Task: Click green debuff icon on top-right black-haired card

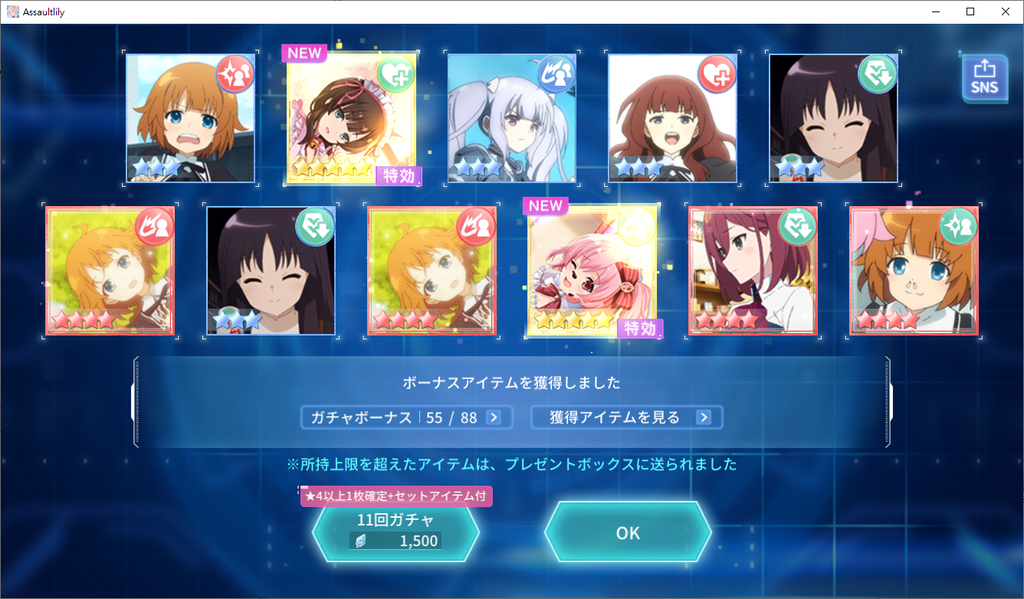Action: coord(878,74)
